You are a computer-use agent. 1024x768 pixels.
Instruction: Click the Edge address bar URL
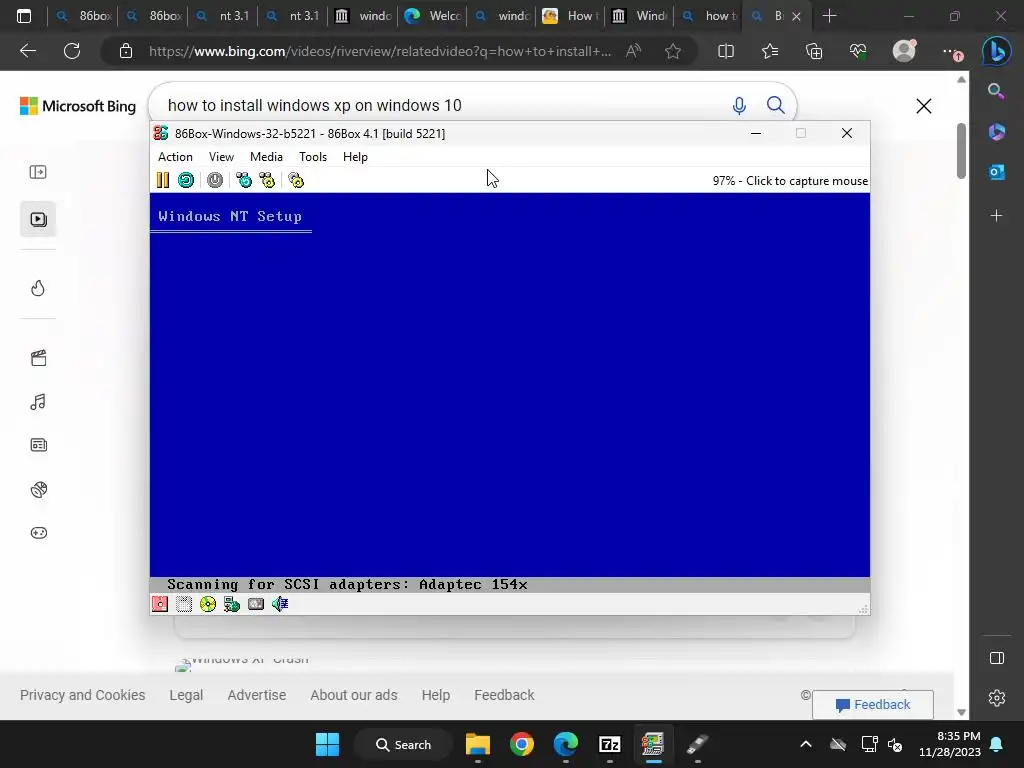coord(380,51)
